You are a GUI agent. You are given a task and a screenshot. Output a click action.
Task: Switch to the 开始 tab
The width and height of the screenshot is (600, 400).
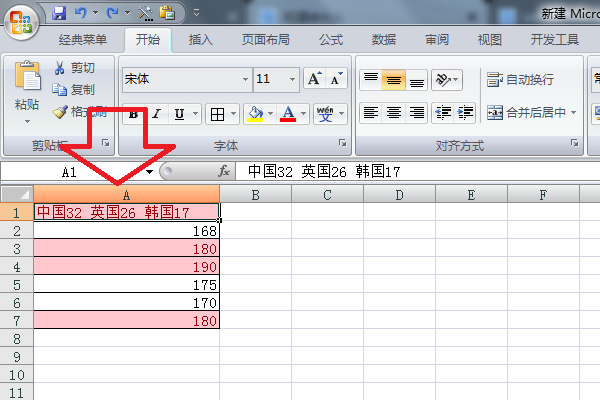click(148, 39)
